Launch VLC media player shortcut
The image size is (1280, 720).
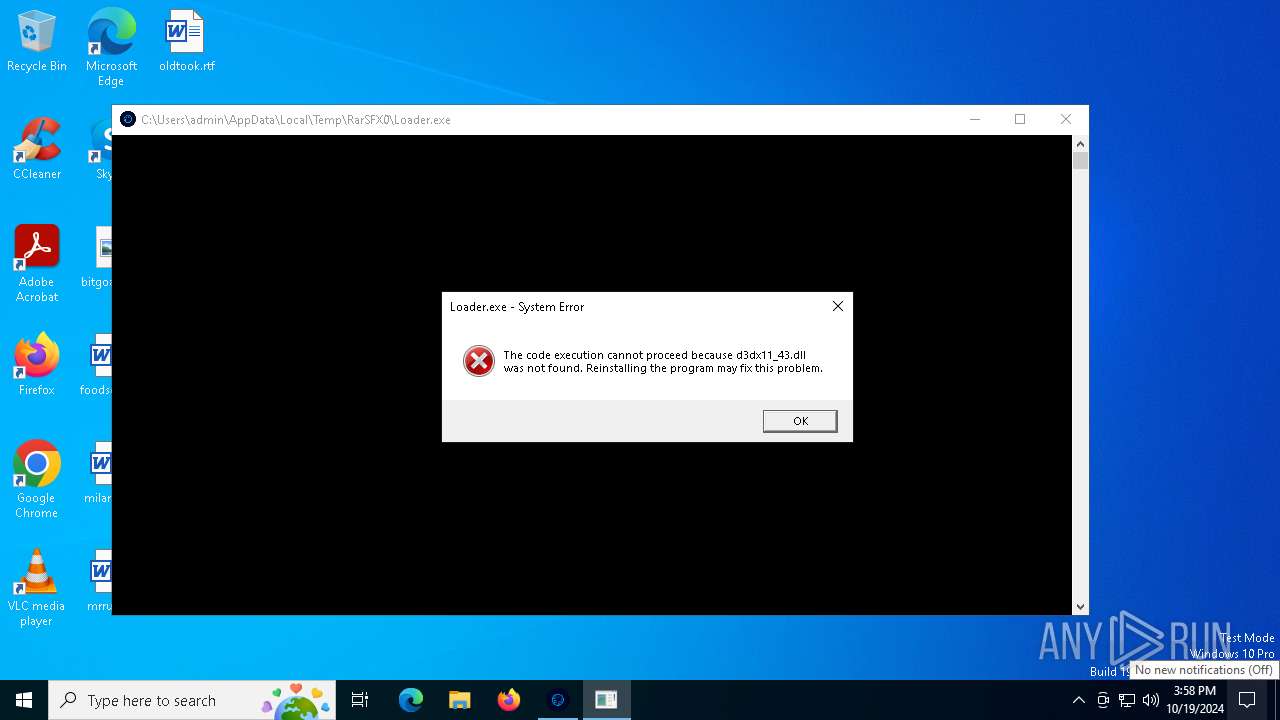click(x=37, y=588)
